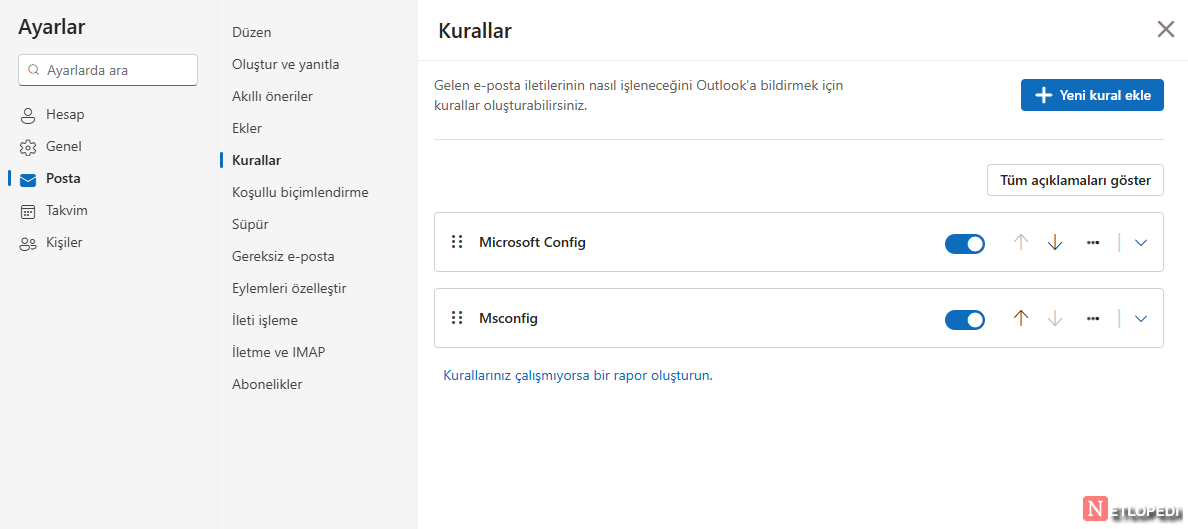Expand the Microsoft Config rule details
Viewport: 1188px width, 529px height.
pos(1141,242)
